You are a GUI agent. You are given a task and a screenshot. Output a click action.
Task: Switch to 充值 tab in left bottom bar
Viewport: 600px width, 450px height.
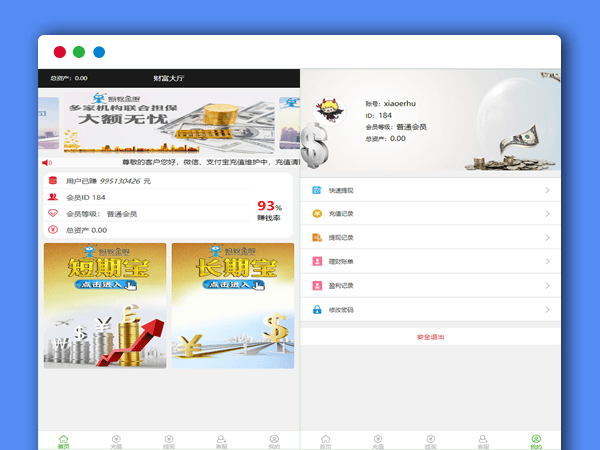tap(116, 440)
